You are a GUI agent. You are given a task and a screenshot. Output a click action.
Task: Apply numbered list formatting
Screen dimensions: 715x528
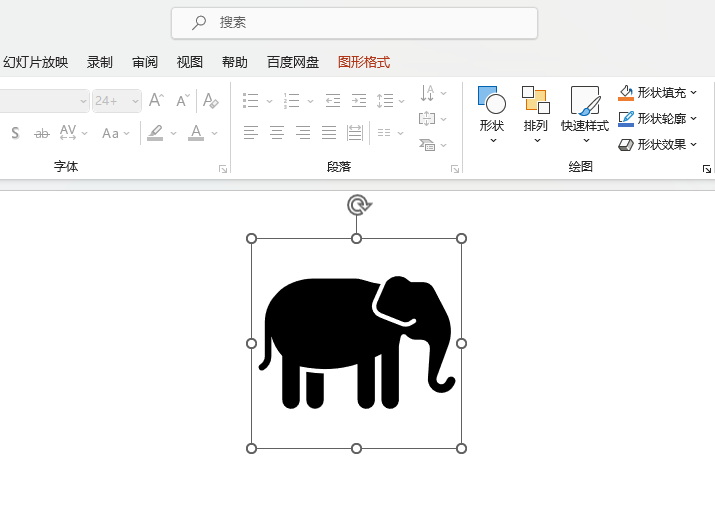point(291,101)
